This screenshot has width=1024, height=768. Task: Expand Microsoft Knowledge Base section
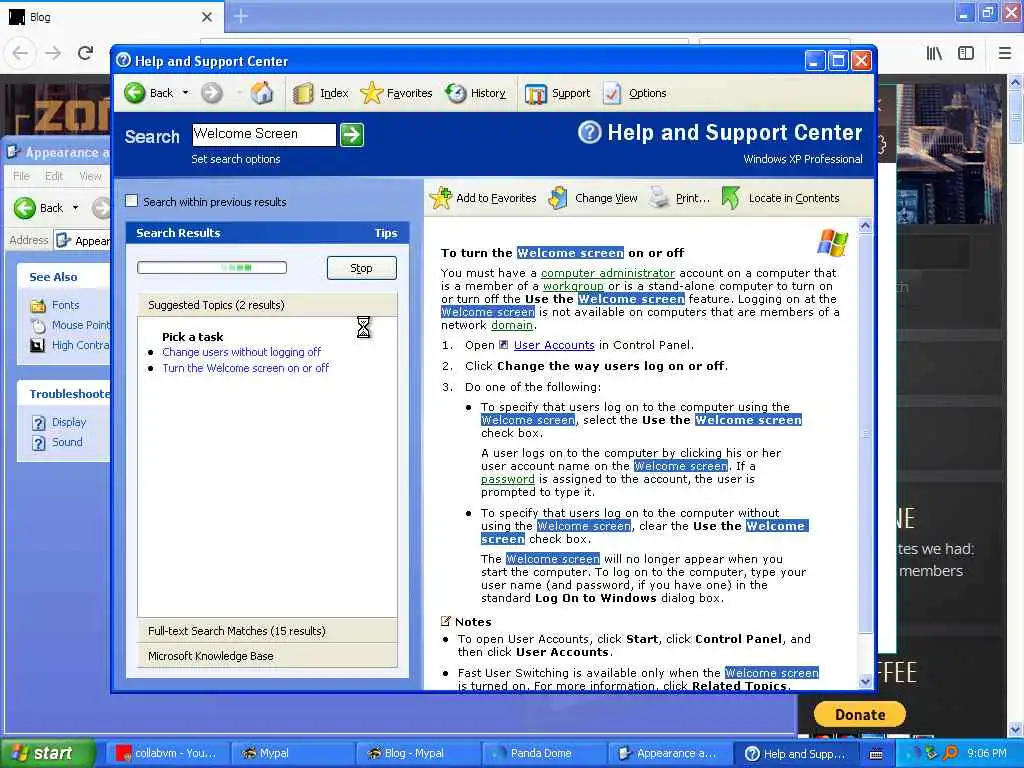click(x=267, y=656)
